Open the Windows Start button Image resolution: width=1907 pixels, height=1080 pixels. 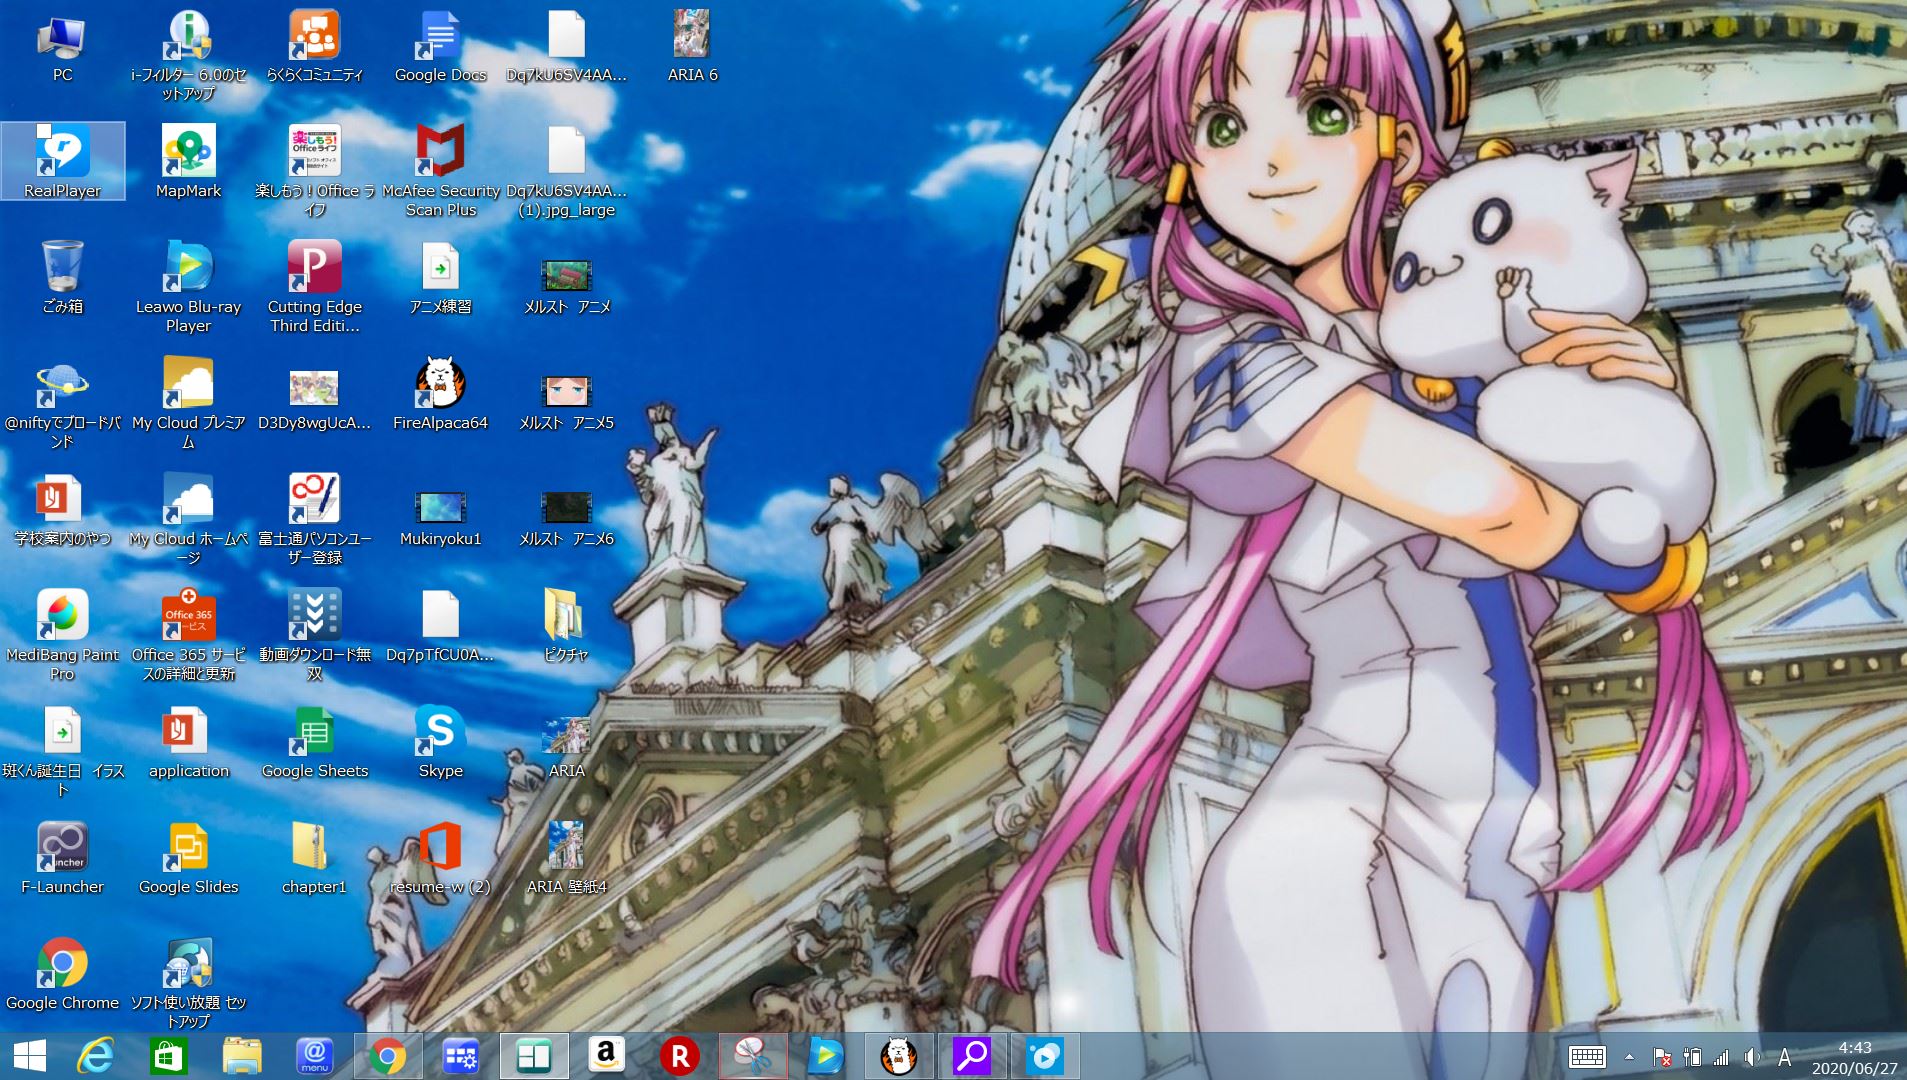(29, 1056)
